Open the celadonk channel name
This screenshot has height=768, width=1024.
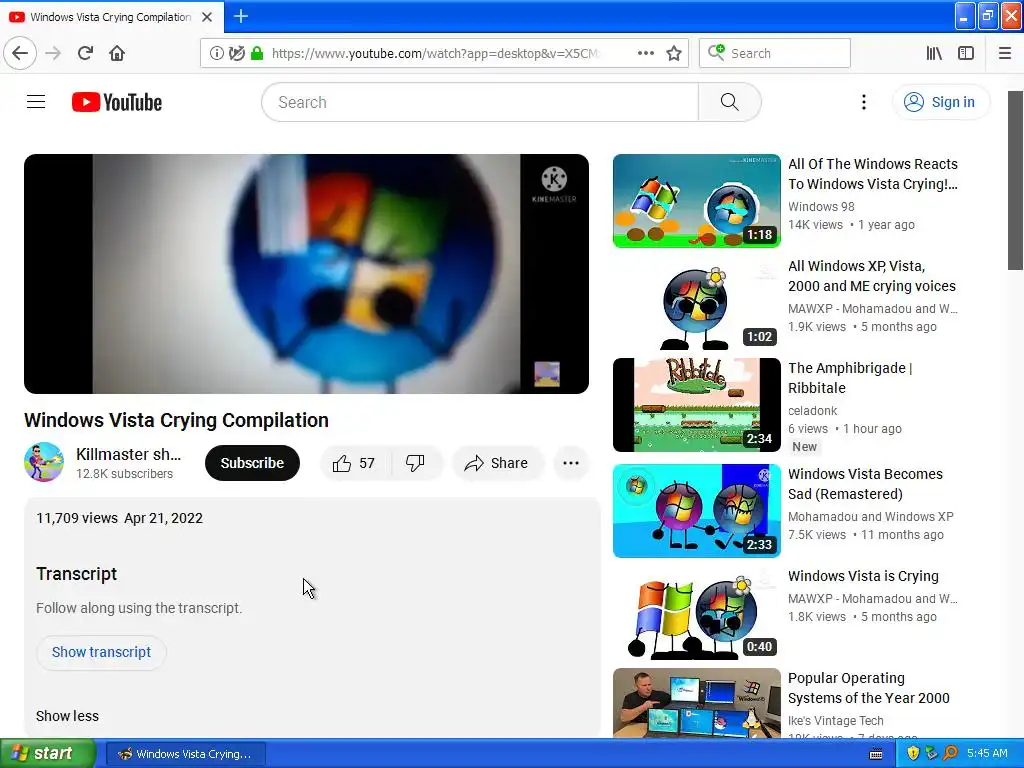click(812, 411)
